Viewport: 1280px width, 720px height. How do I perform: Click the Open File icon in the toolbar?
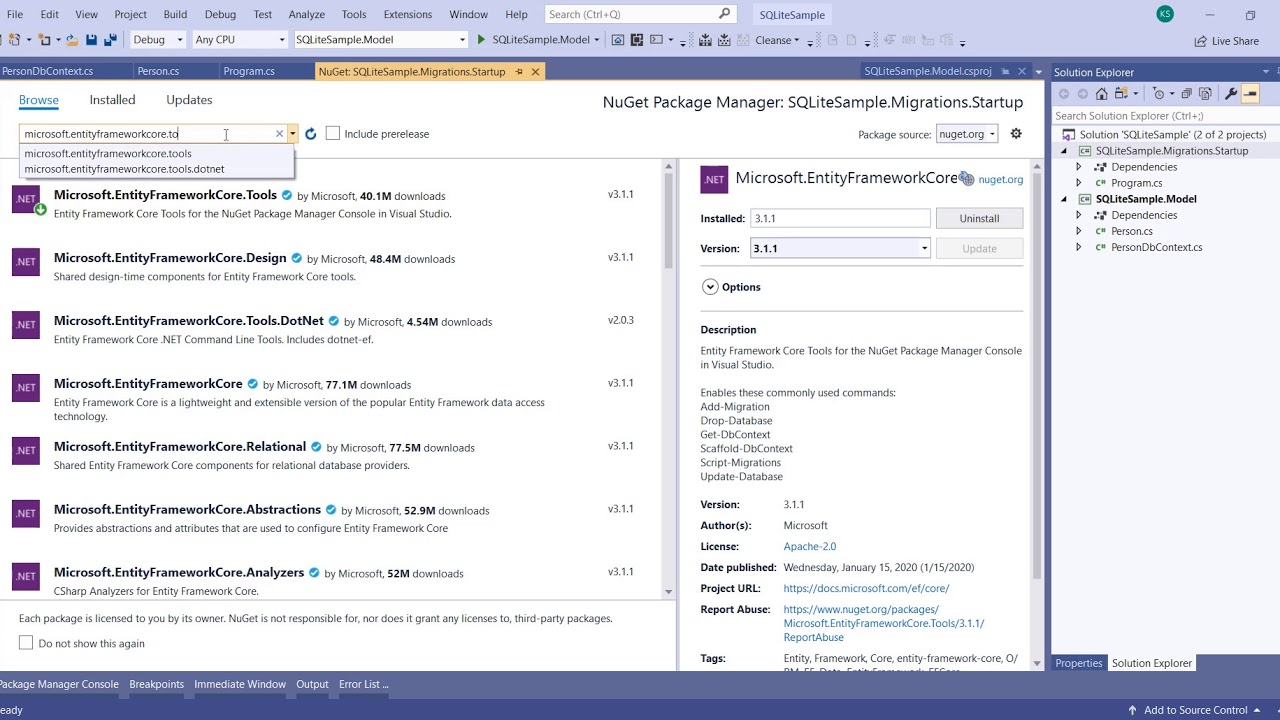(x=71, y=40)
